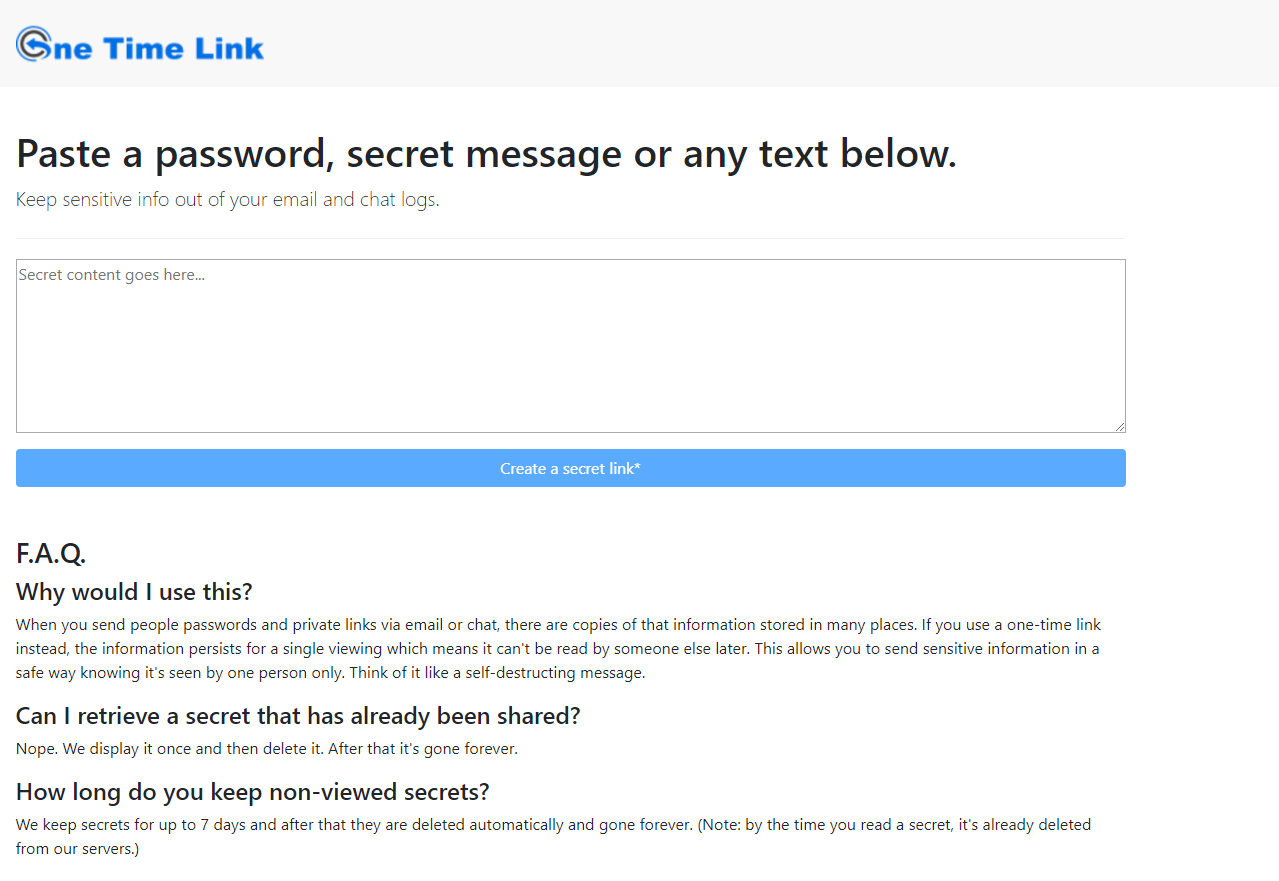
Task: Click the empty gray header bar area
Action: [x=770, y=43]
